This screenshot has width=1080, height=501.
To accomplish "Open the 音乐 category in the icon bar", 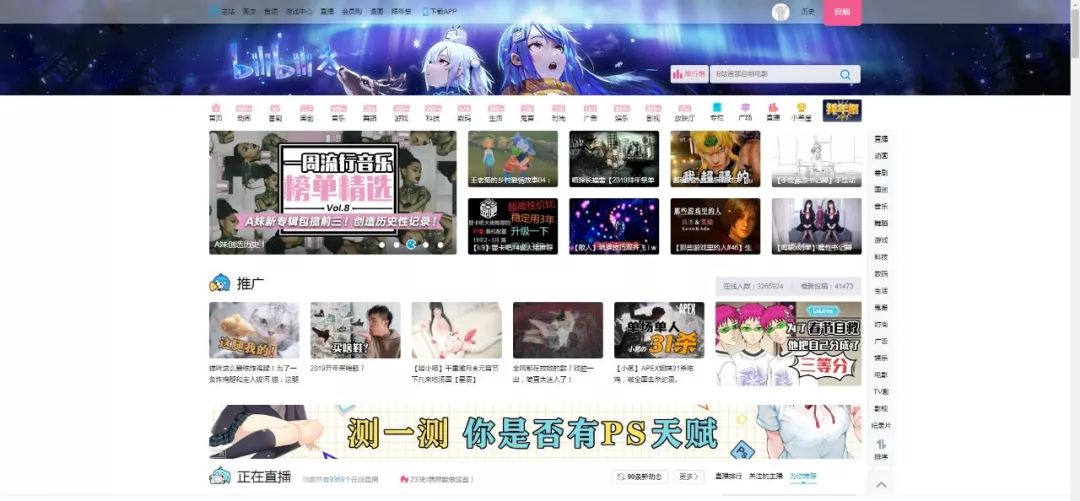I will tap(338, 112).
